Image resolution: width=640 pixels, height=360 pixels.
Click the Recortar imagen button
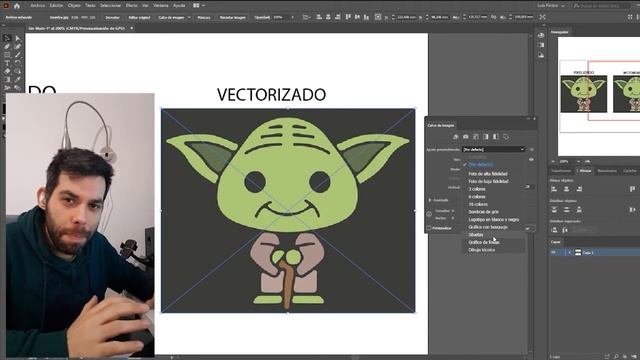pyautogui.click(x=232, y=18)
